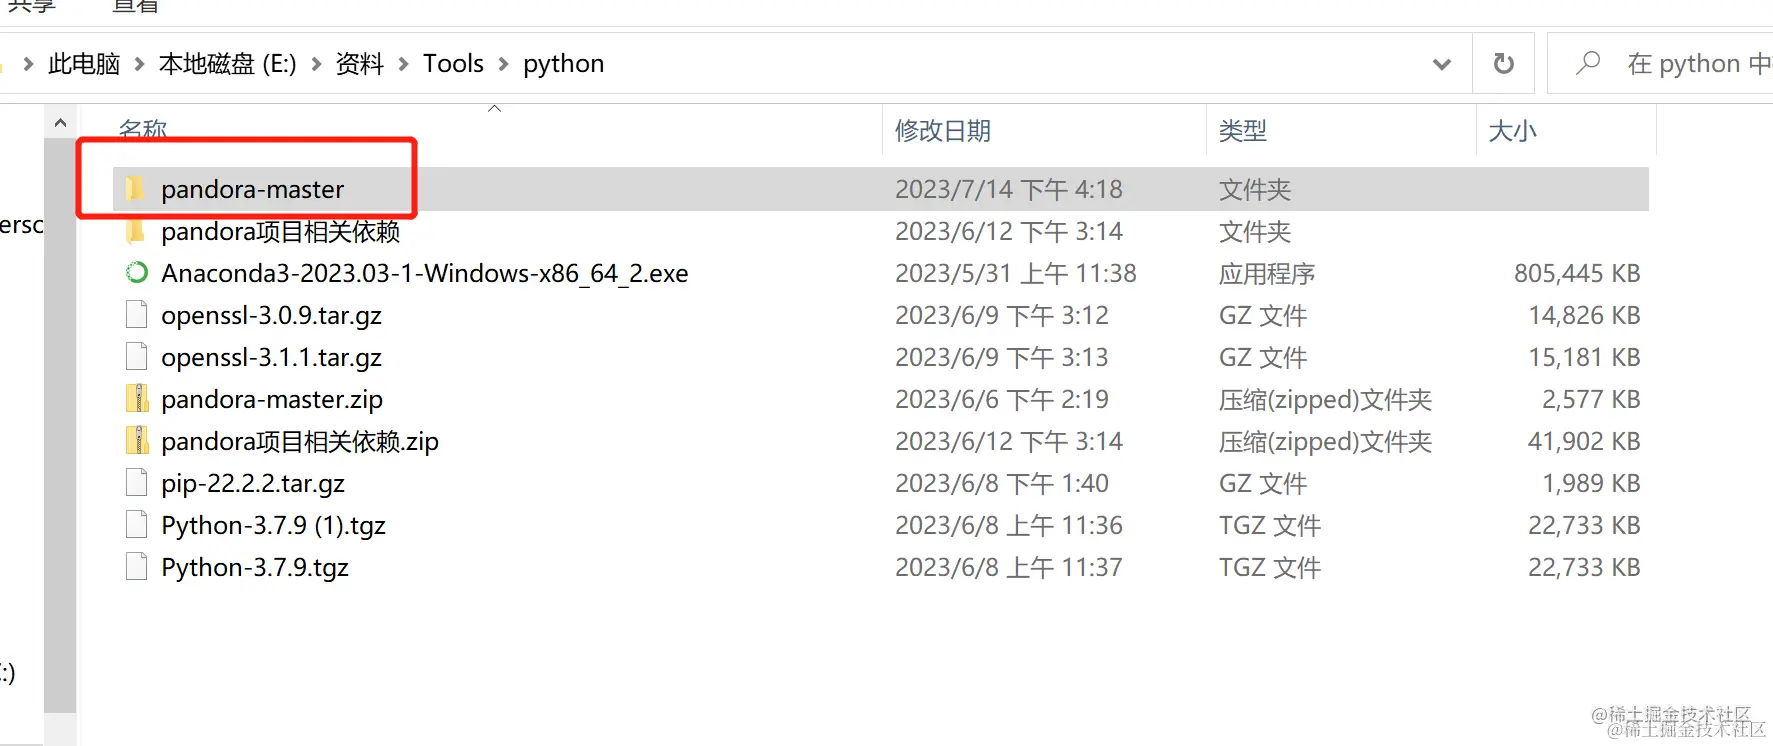Screen dimensions: 1773x746
Task: Click the date 2023/5/31 上午 11:38
Action: (1016, 273)
